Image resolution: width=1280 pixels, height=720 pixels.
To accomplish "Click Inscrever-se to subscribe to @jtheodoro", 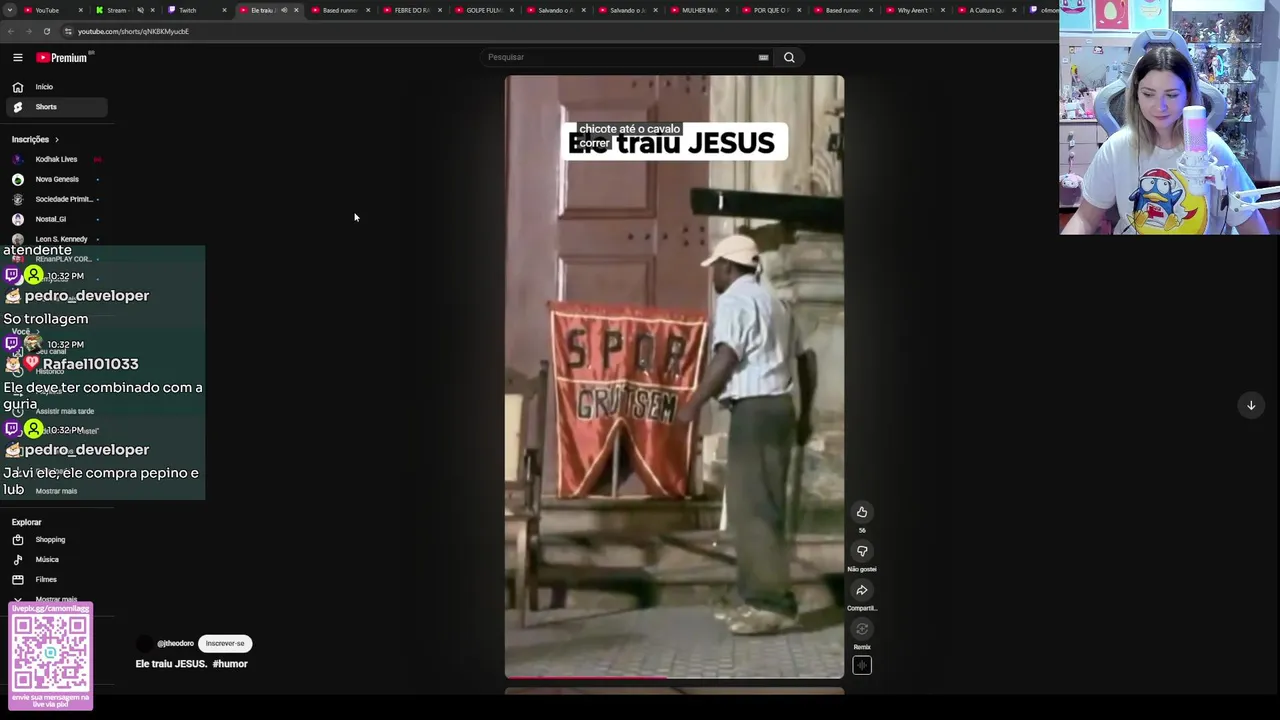I will click(x=225, y=643).
